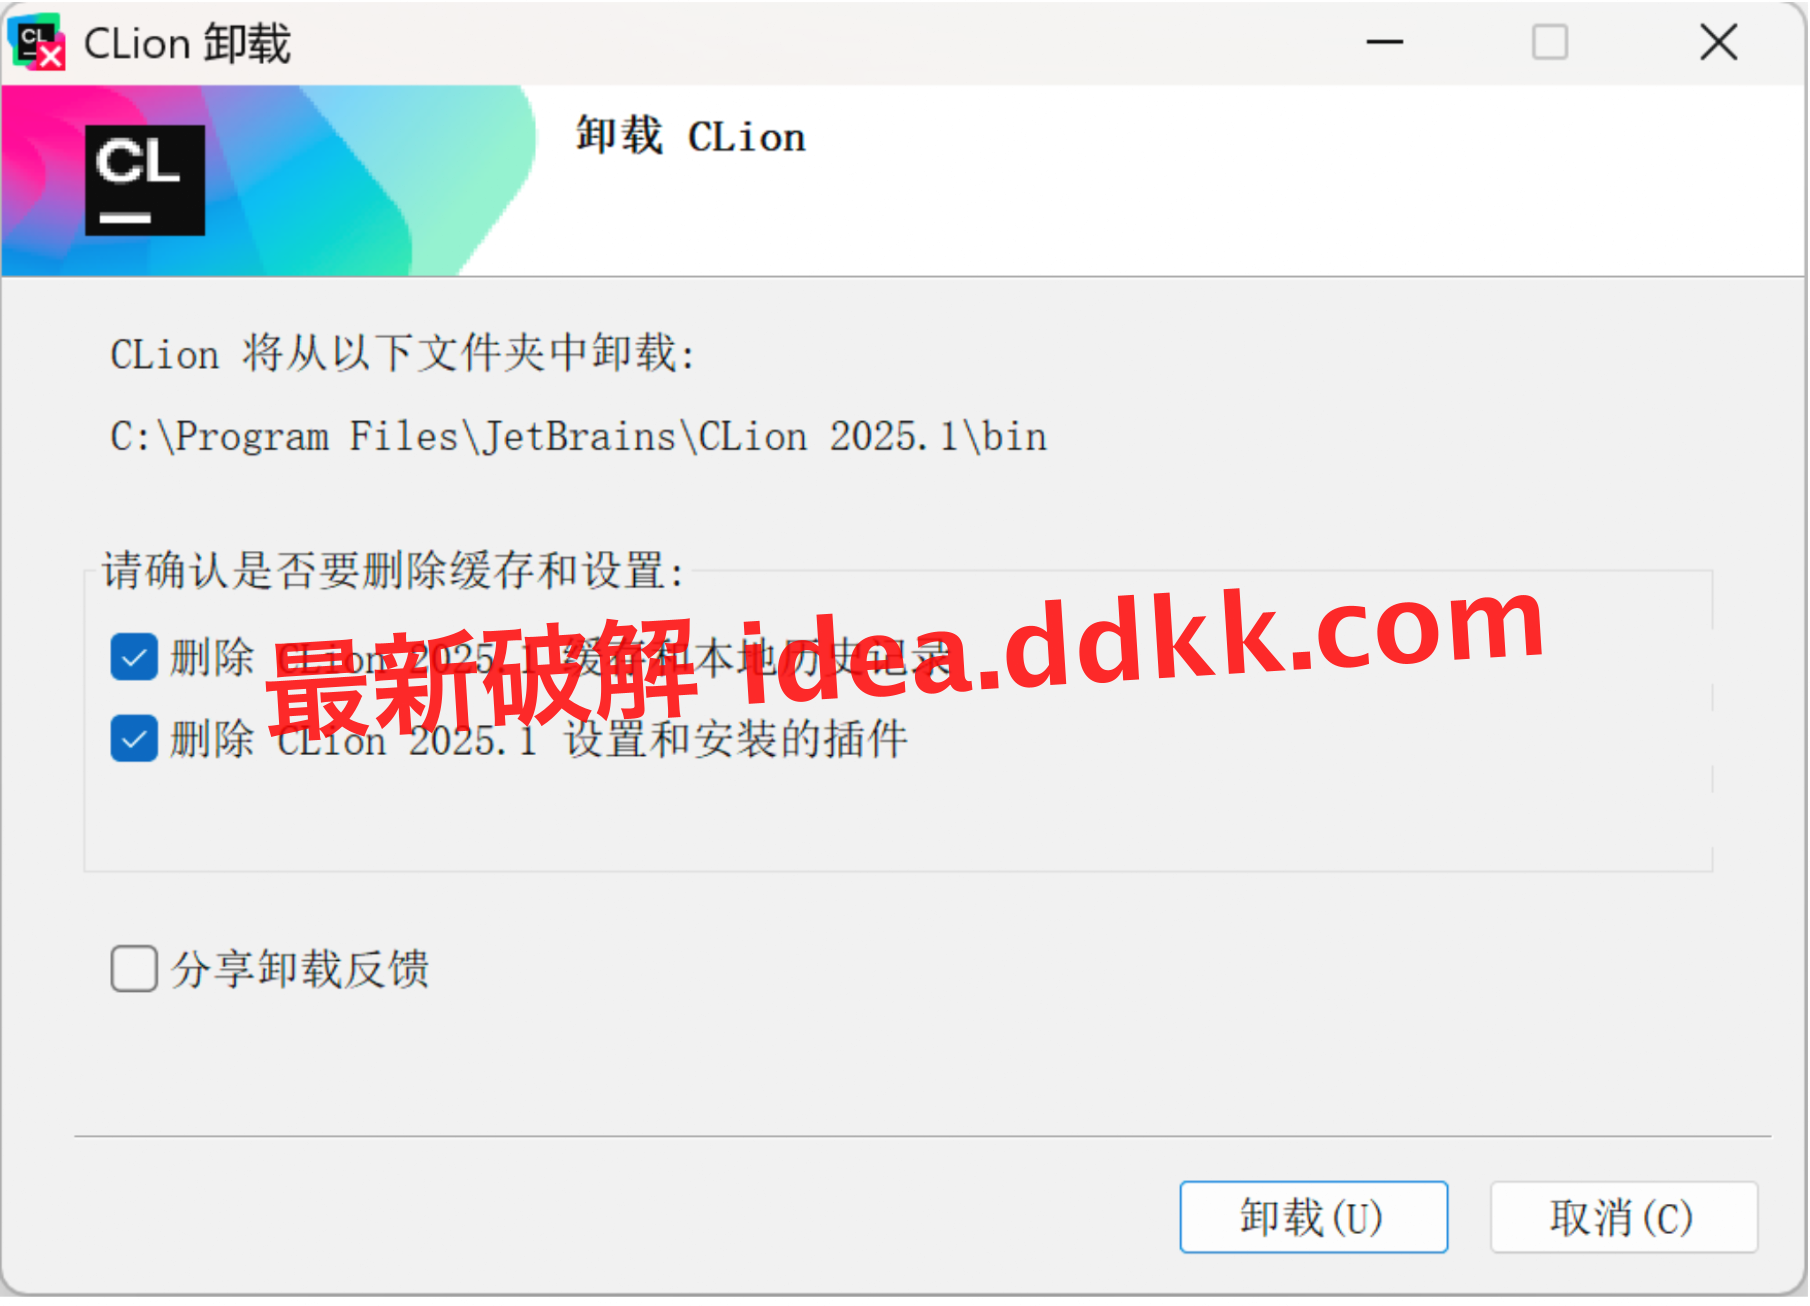Click the 卸载(U) uninstall button

[1313, 1217]
